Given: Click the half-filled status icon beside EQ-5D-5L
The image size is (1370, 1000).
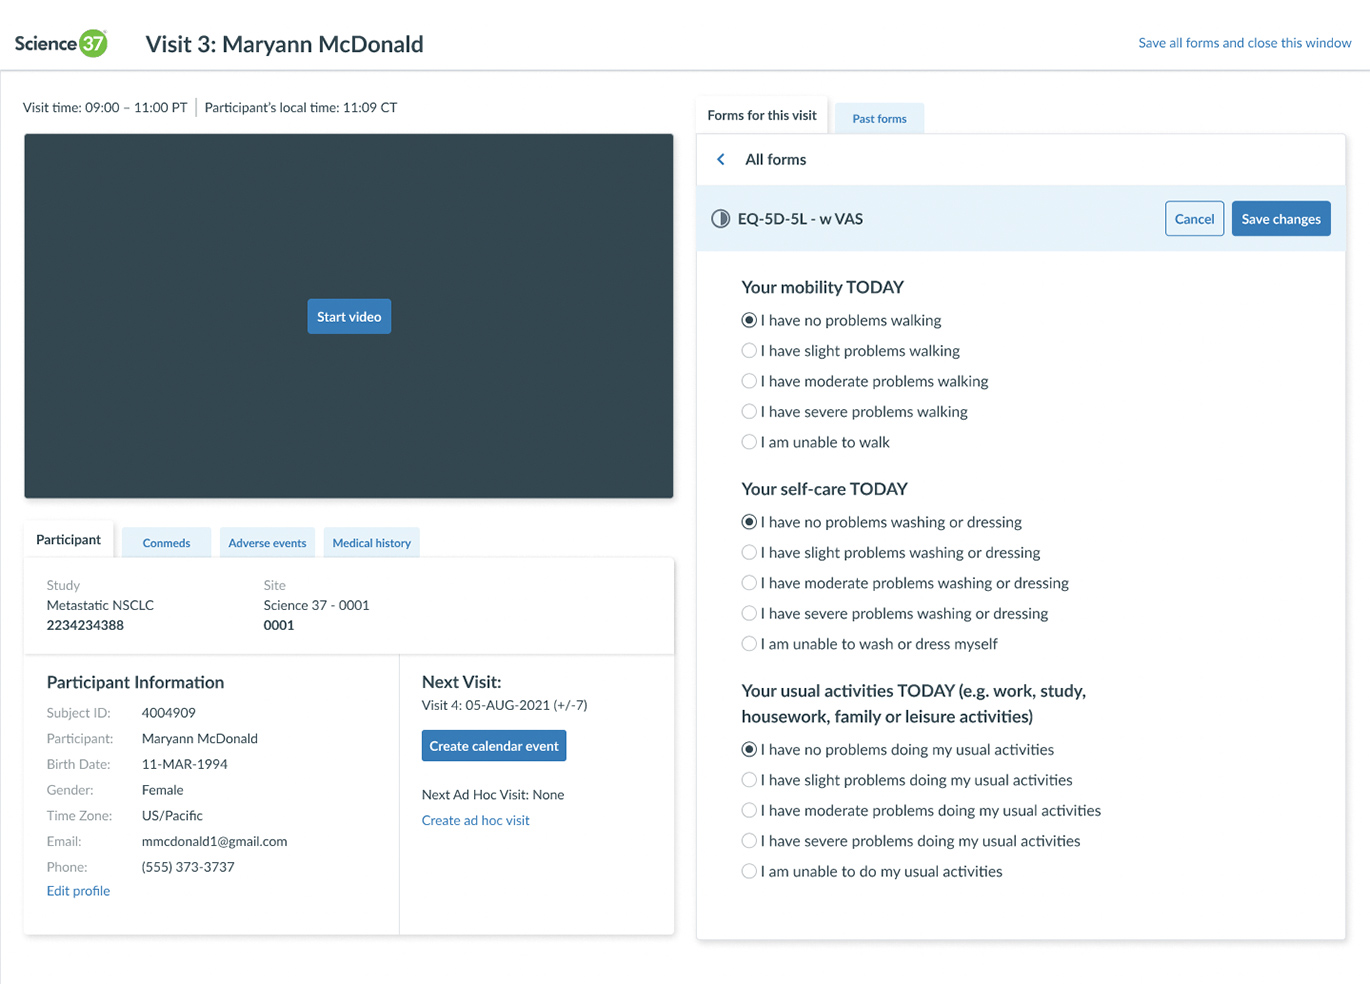Looking at the screenshot, I should [x=720, y=219].
